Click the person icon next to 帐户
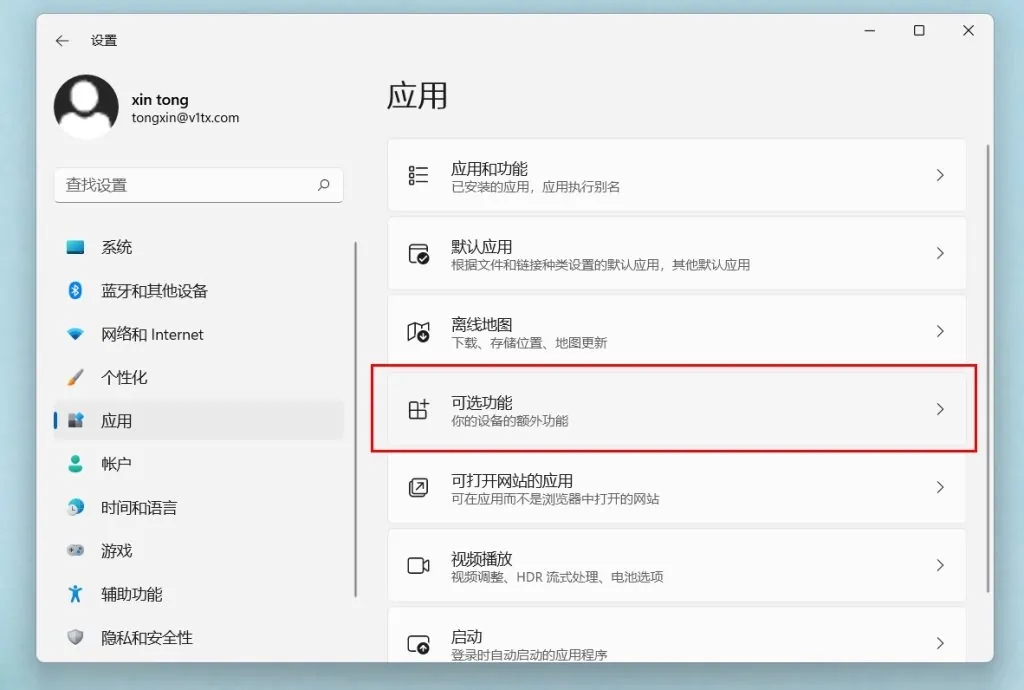The height and width of the screenshot is (690, 1024). [x=75, y=464]
